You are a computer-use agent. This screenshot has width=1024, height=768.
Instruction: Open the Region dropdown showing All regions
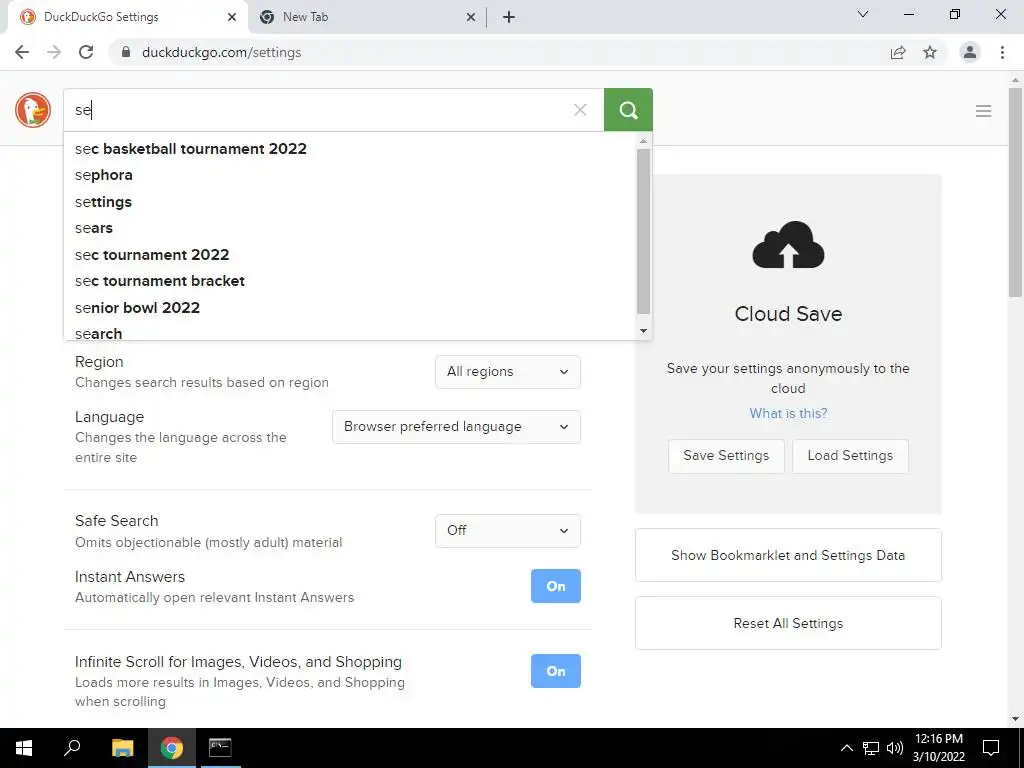pyautogui.click(x=507, y=372)
